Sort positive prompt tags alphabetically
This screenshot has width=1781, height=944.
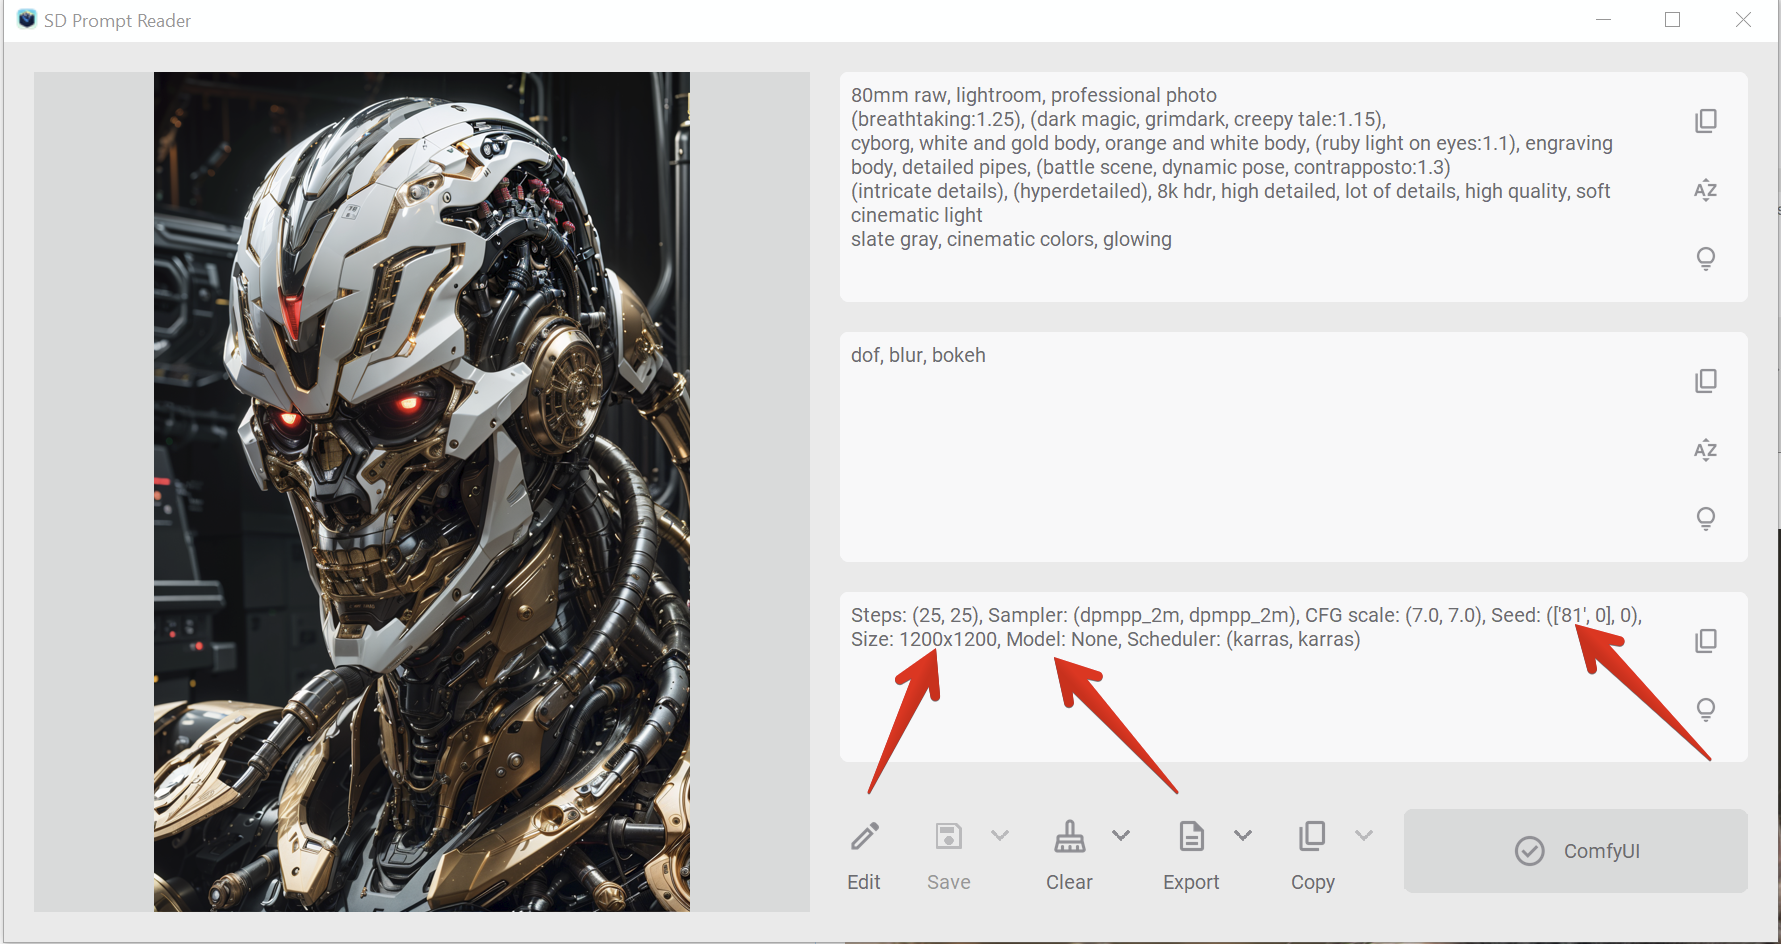coord(1706,190)
